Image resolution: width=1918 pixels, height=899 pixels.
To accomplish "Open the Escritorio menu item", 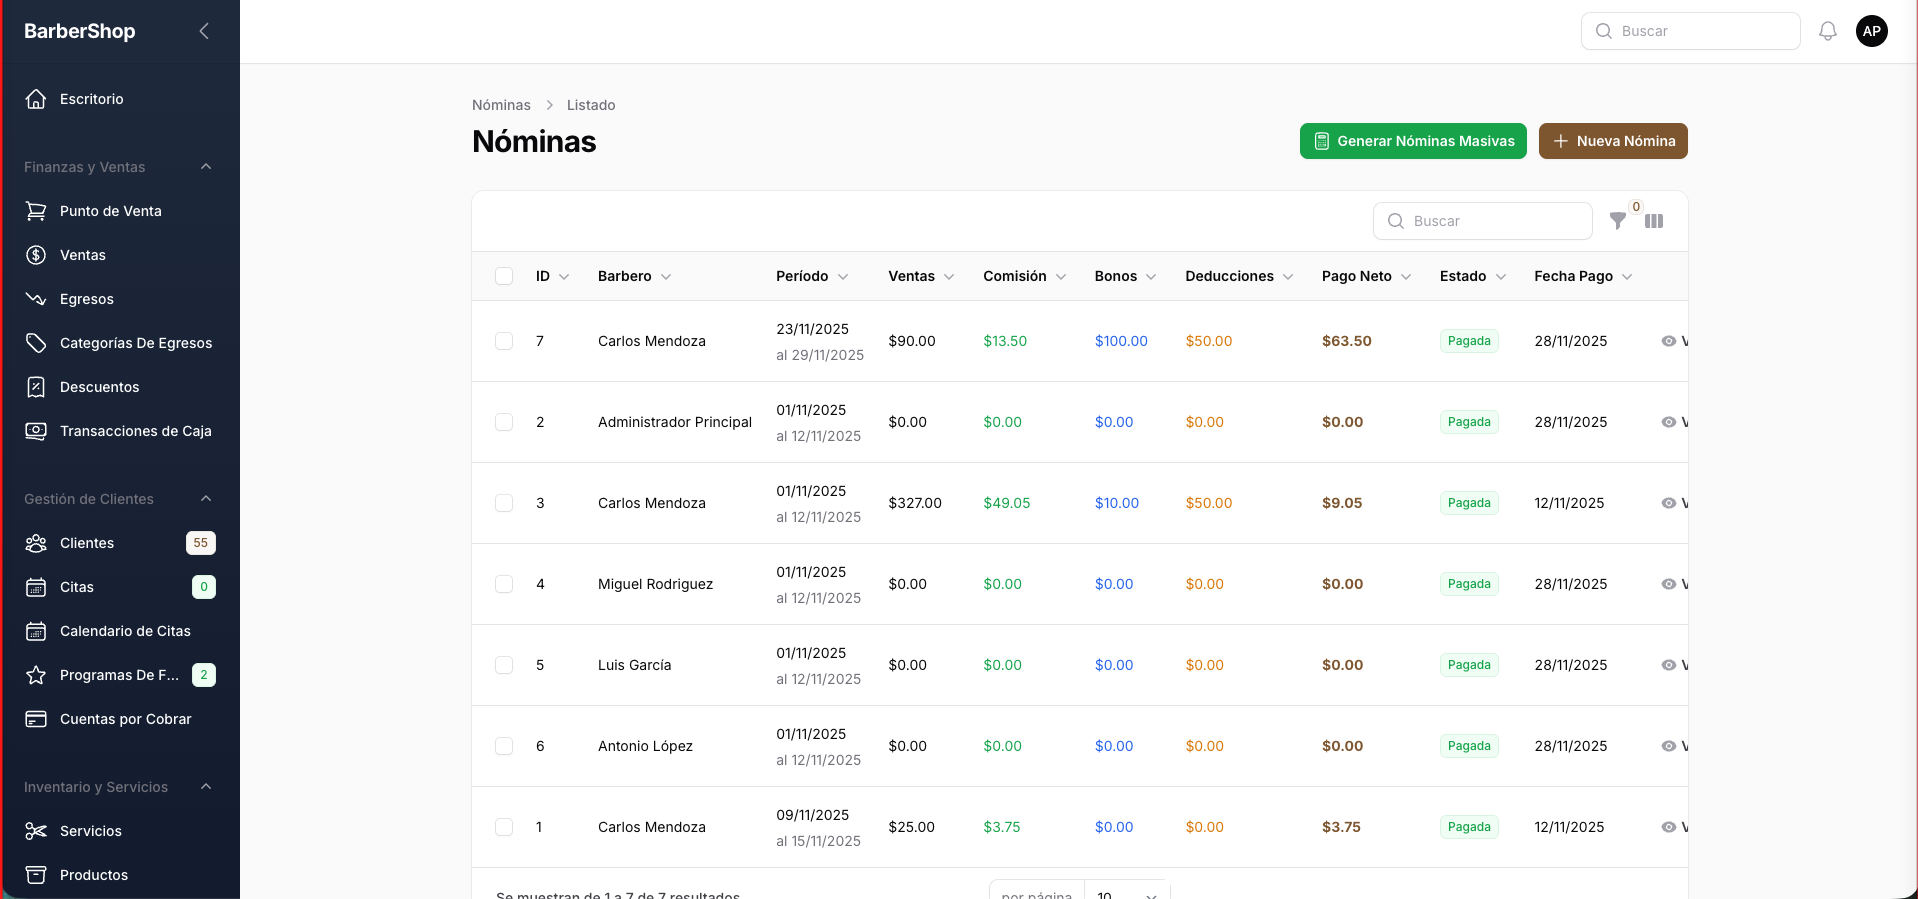I will coord(120,99).
